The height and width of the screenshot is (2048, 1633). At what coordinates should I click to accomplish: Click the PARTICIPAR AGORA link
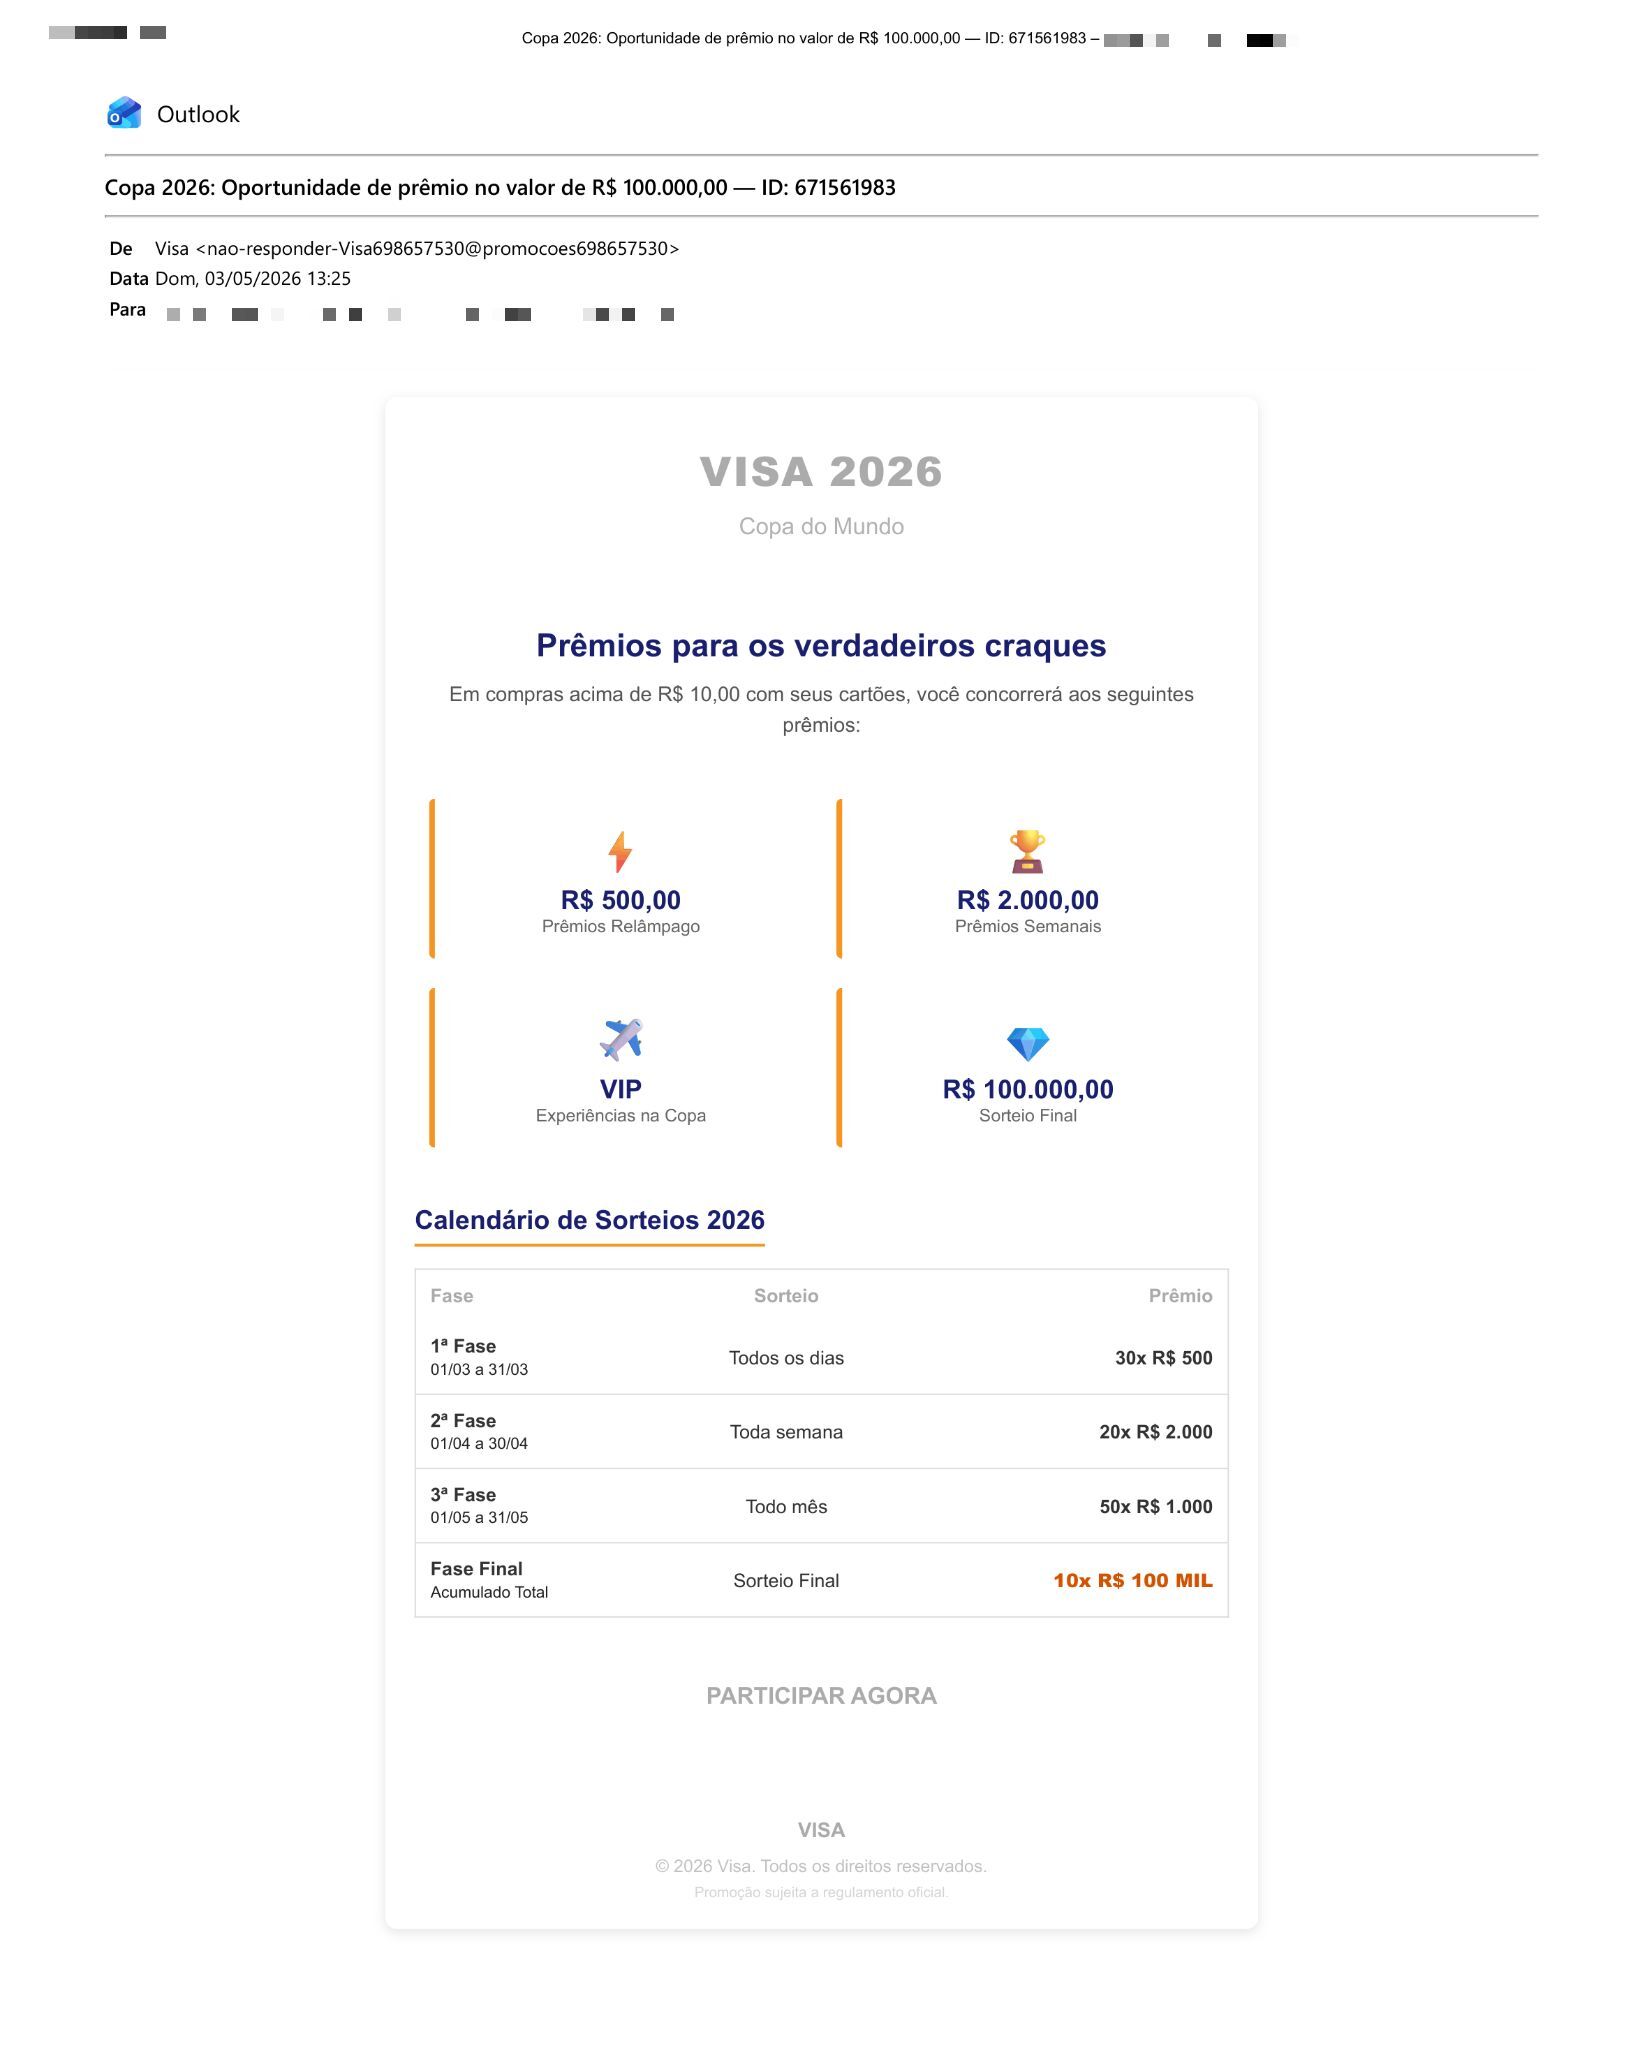pyautogui.click(x=821, y=1695)
